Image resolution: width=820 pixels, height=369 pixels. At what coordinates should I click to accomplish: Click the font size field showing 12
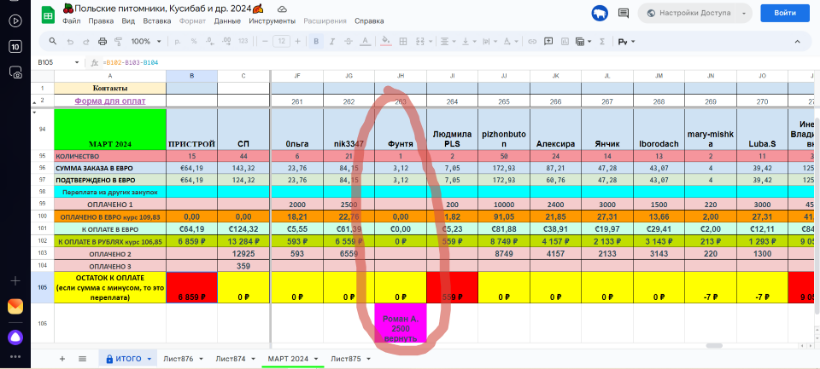coord(281,41)
